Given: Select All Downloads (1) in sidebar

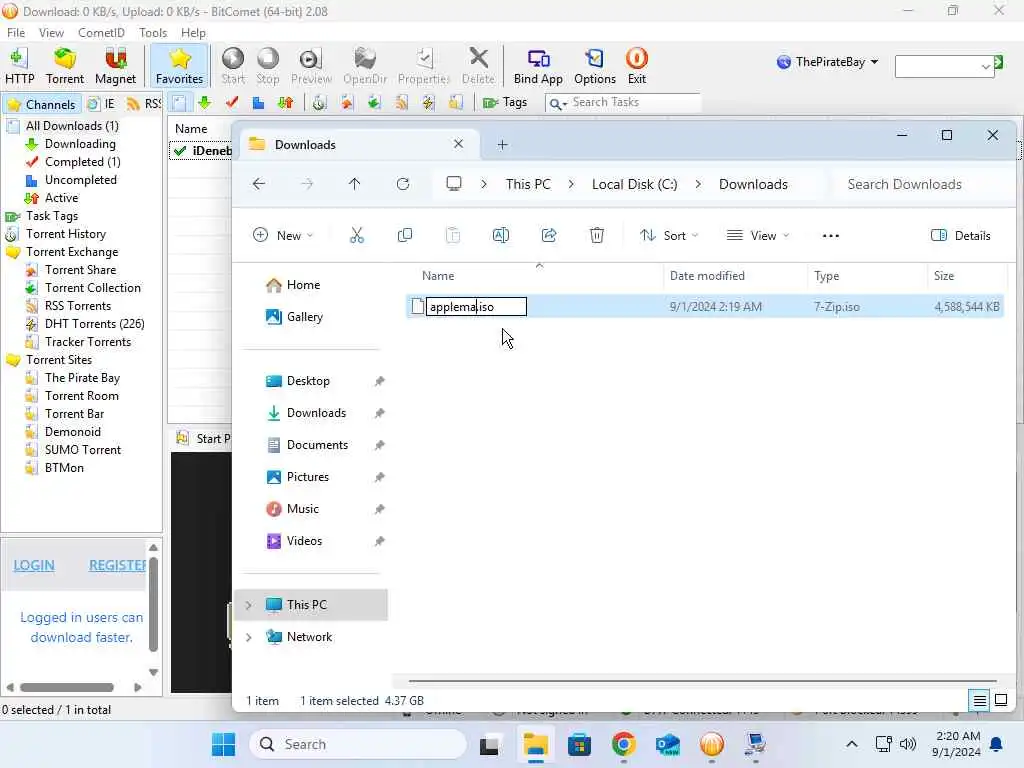Looking at the screenshot, I should click(x=72, y=126).
